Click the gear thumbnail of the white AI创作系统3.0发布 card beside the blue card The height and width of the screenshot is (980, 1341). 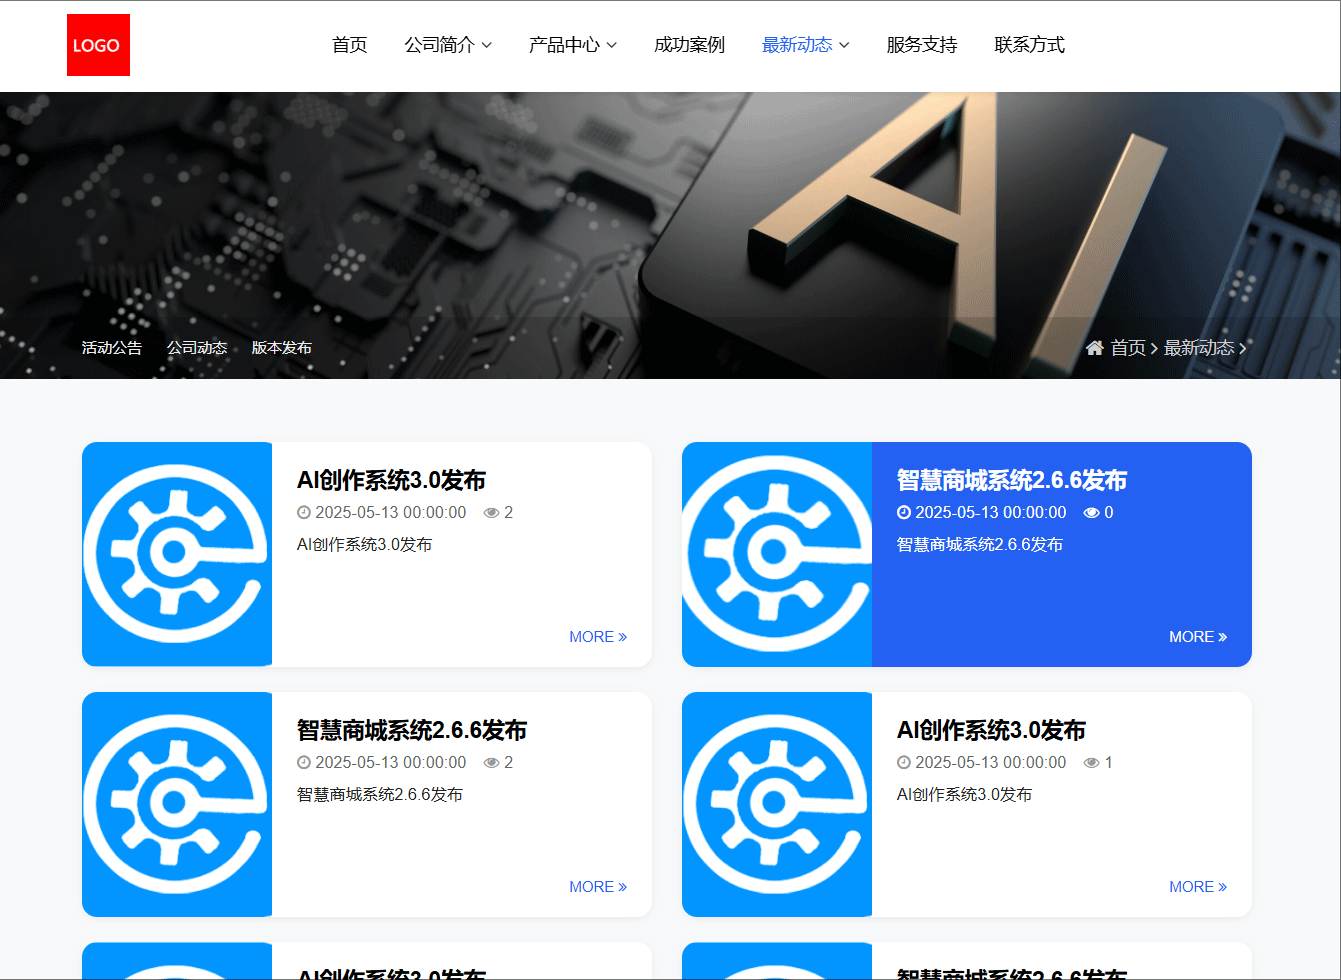pyautogui.click(x=177, y=554)
